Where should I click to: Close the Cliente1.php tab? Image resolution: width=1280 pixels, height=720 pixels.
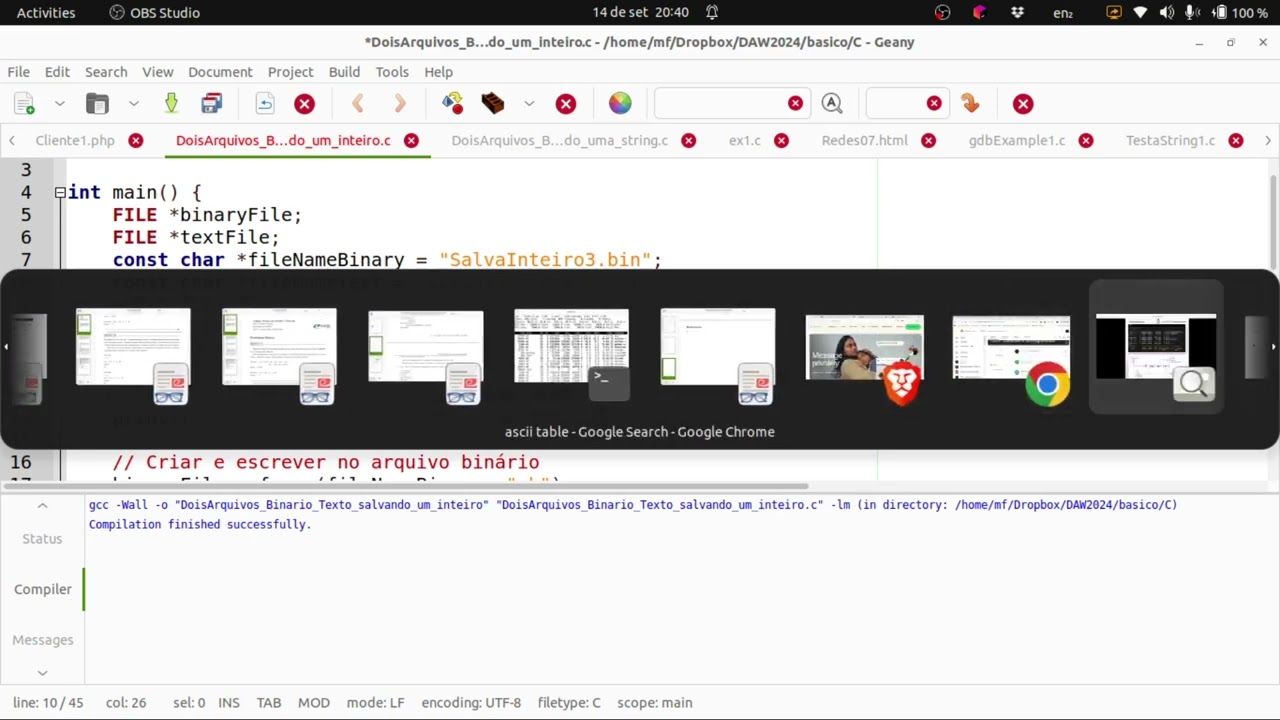tap(136, 140)
